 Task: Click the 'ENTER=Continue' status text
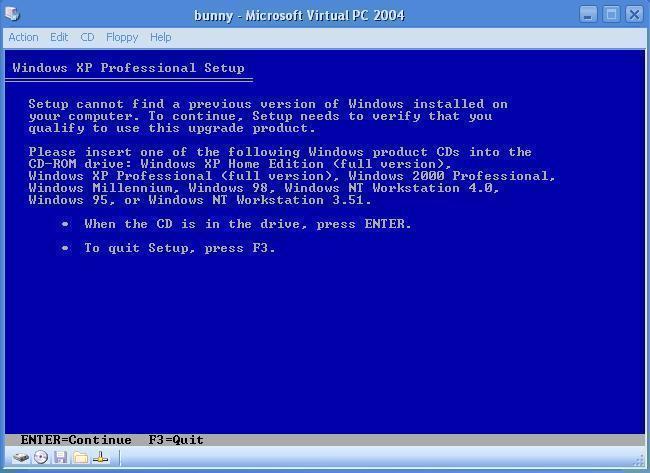click(x=76, y=440)
